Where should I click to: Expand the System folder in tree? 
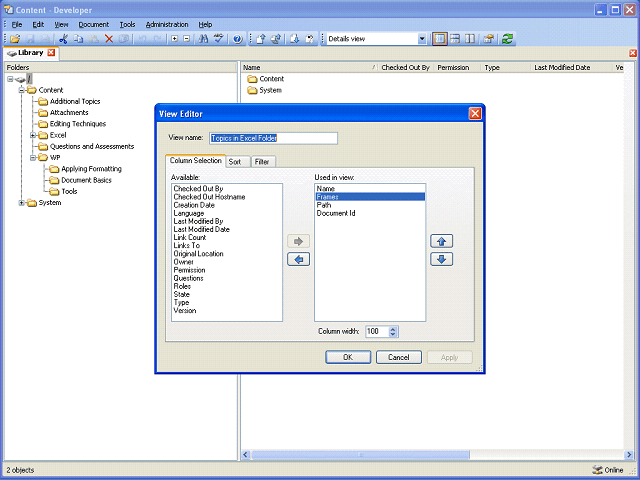22,202
